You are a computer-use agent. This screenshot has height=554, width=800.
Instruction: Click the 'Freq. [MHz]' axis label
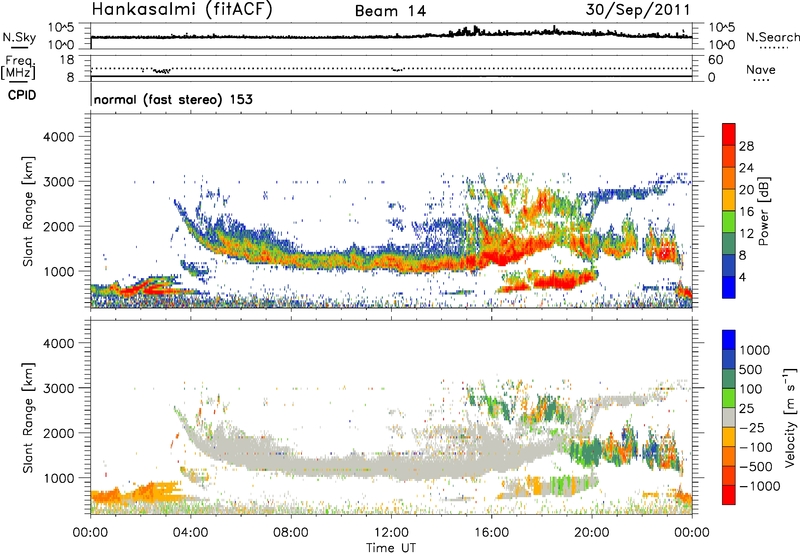click(19, 67)
